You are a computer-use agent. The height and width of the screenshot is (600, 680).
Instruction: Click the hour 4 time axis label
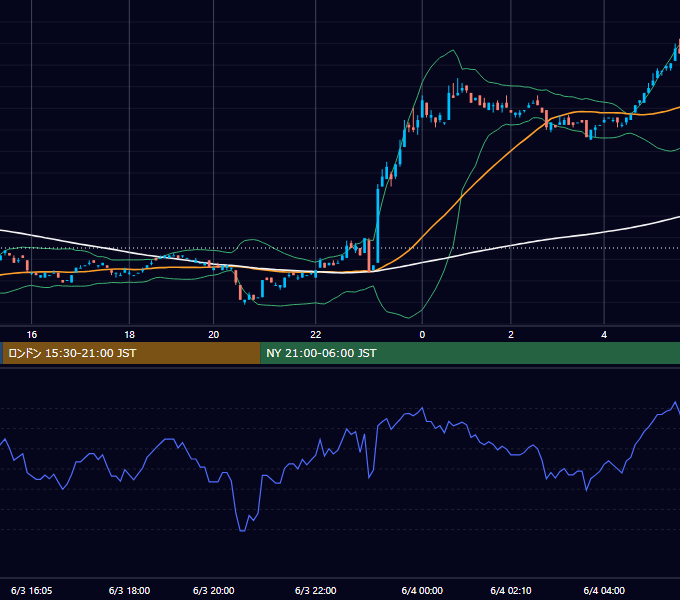pos(604,335)
